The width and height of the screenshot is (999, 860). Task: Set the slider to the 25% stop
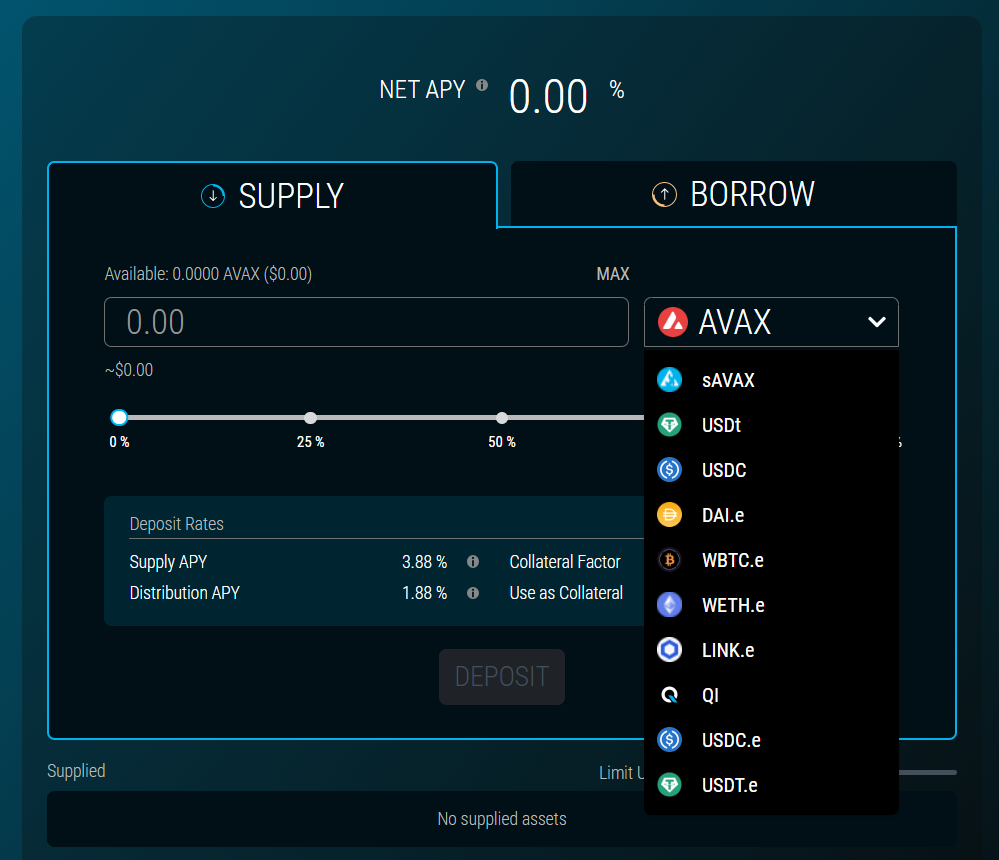pos(310,418)
